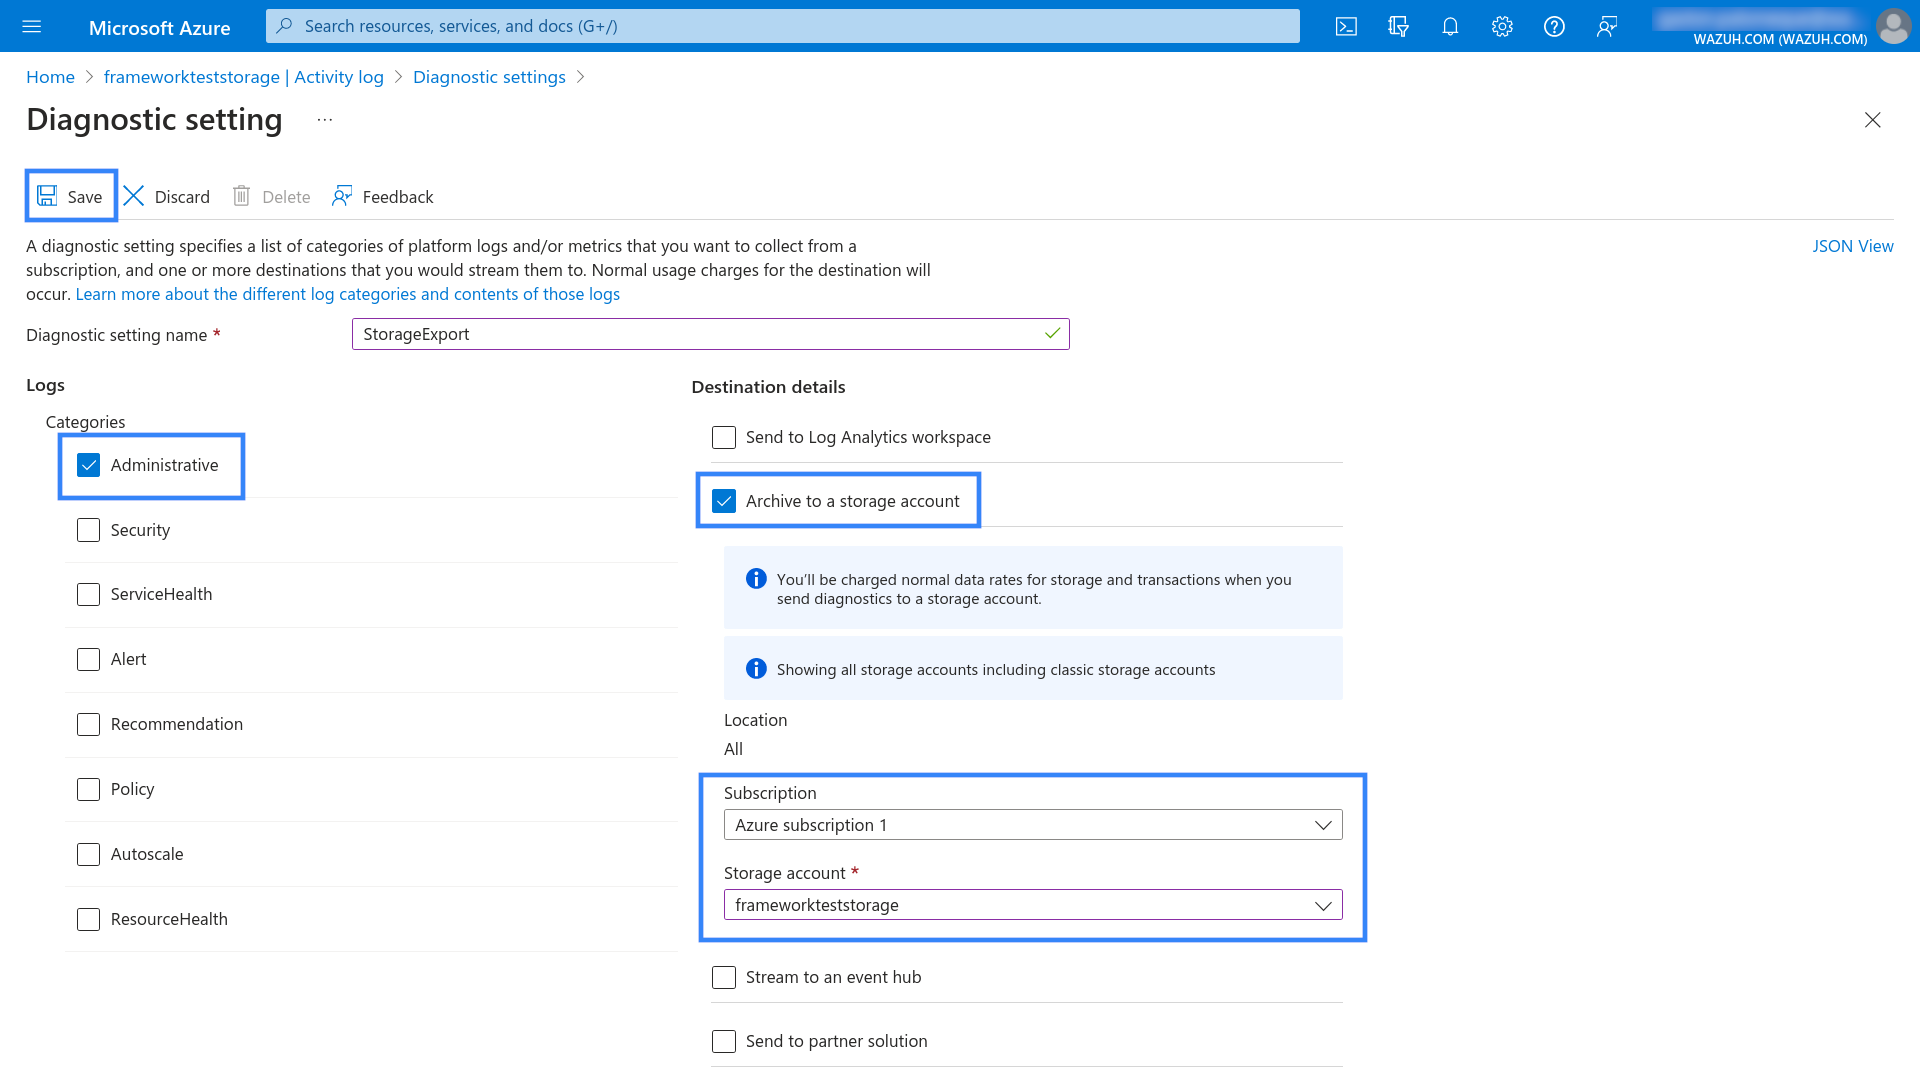
Task: Open Directories and subscriptions filter icon
Action: 1398,27
